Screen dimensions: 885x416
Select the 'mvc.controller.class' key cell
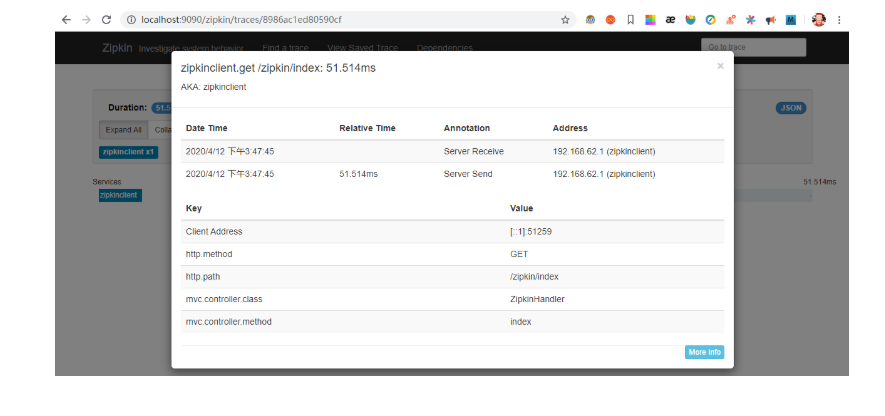click(x=224, y=299)
